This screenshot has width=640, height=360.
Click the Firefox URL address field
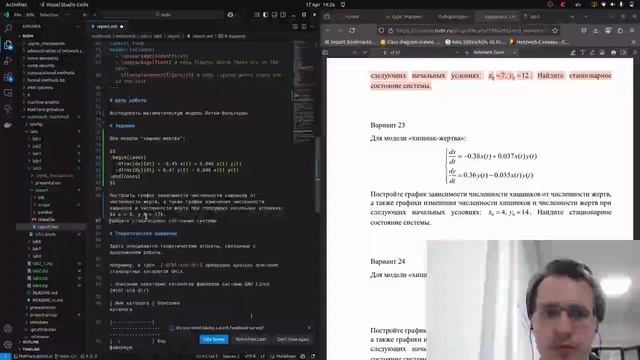tap(469, 30)
